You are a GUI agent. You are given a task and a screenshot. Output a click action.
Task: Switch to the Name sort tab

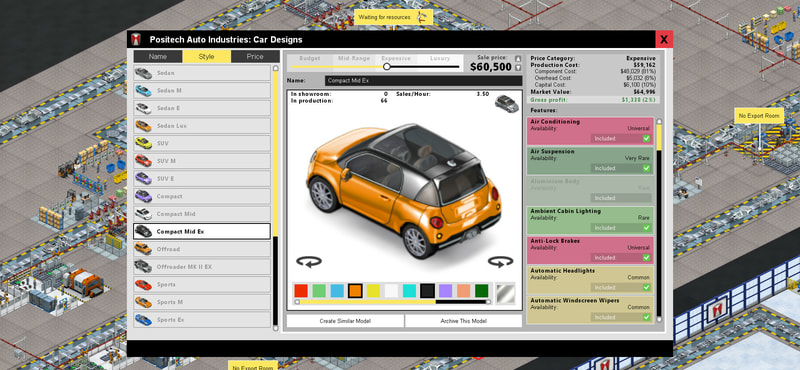(x=158, y=57)
